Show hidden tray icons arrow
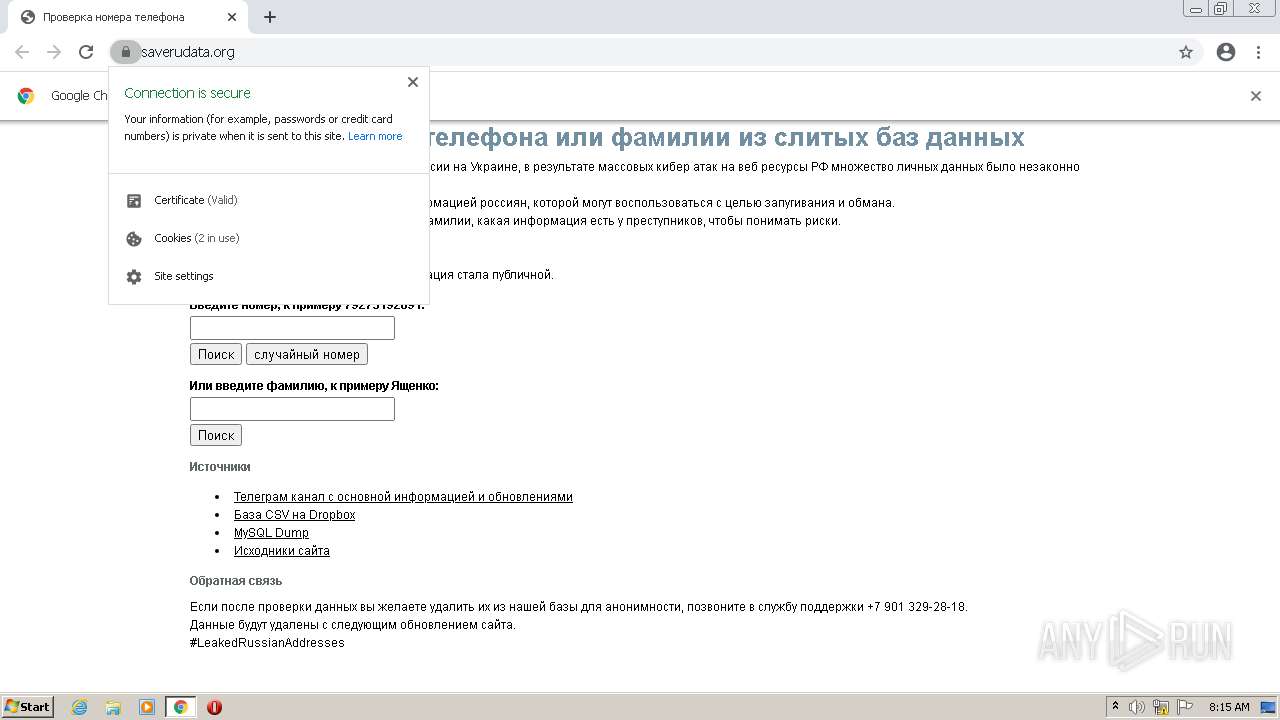This screenshot has height=720, width=1280. (x=1116, y=707)
